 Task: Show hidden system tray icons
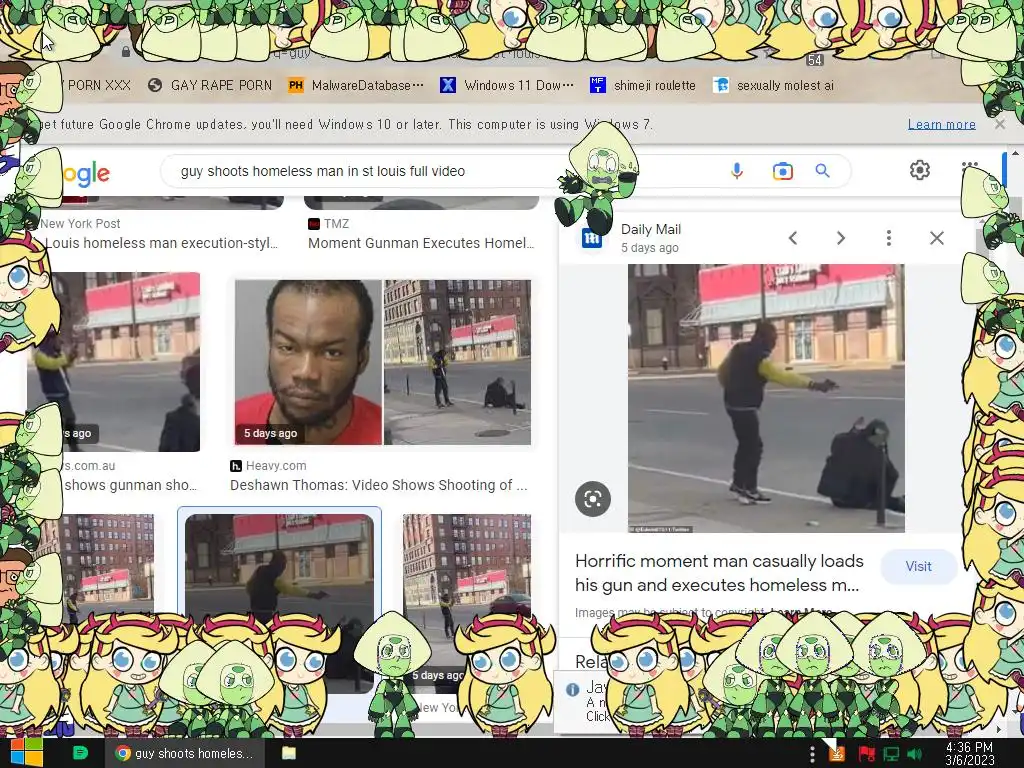(x=812, y=754)
